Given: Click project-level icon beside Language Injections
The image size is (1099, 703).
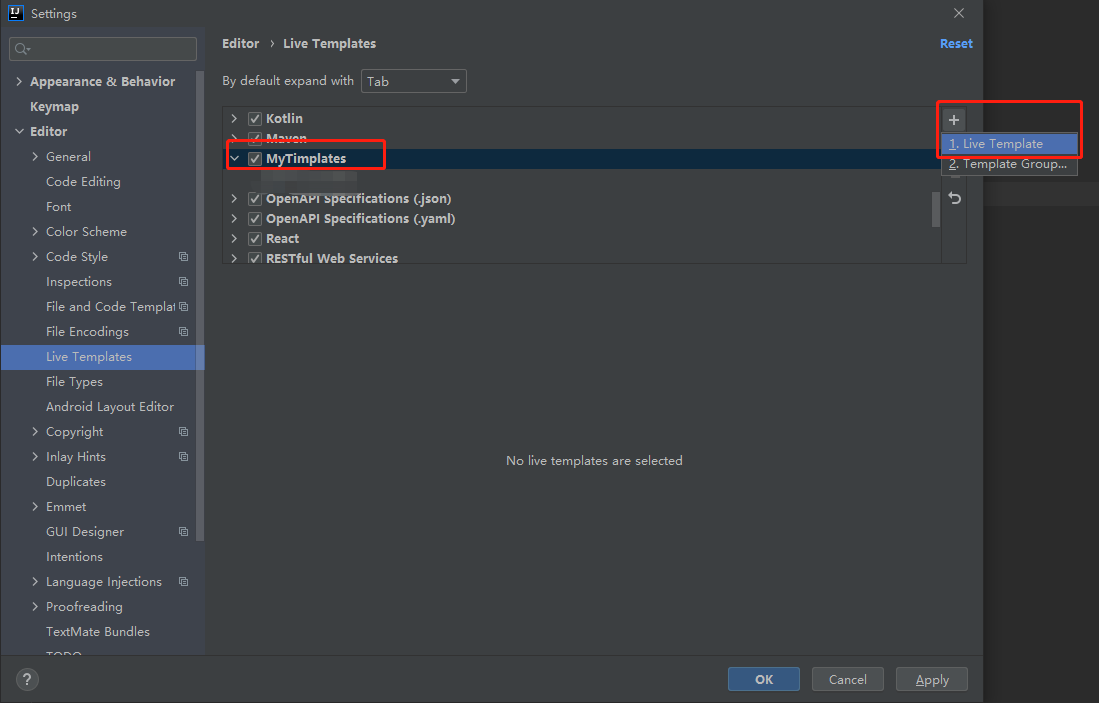Looking at the screenshot, I should point(184,582).
